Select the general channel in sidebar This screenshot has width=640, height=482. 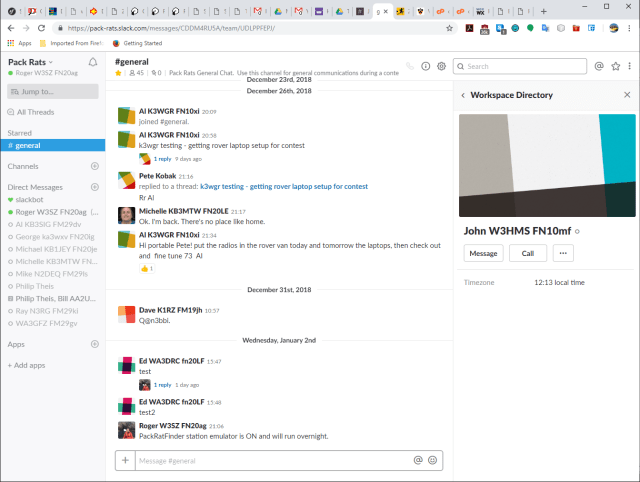[x=53, y=145]
